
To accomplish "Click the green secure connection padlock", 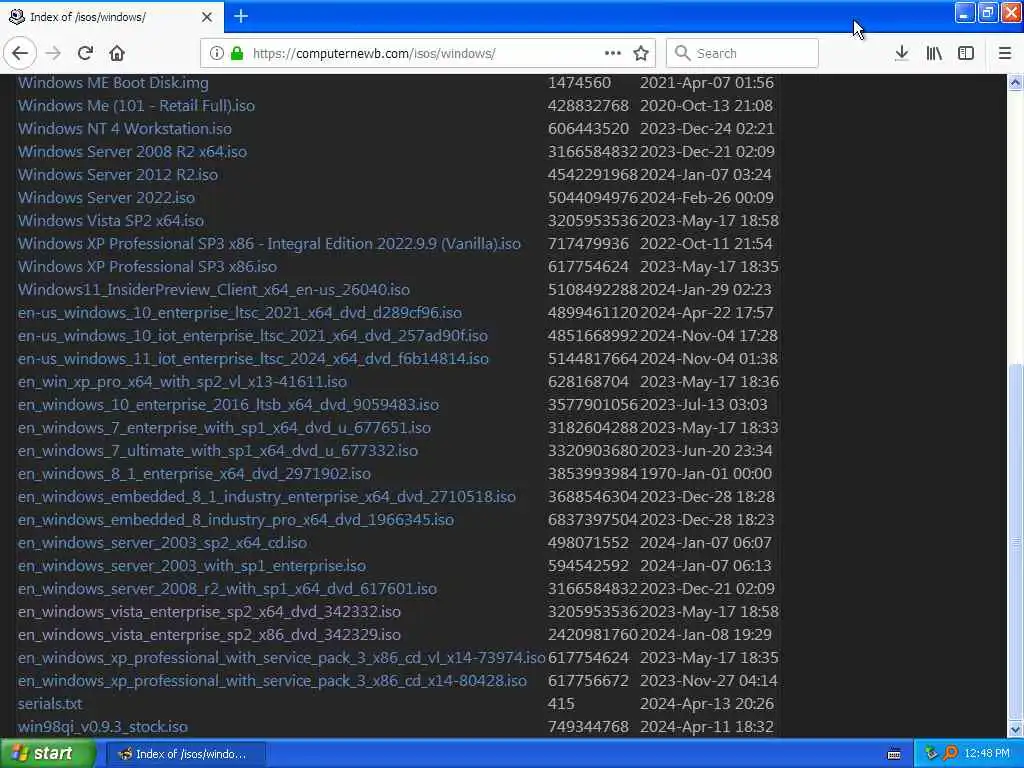I will [x=237, y=54].
